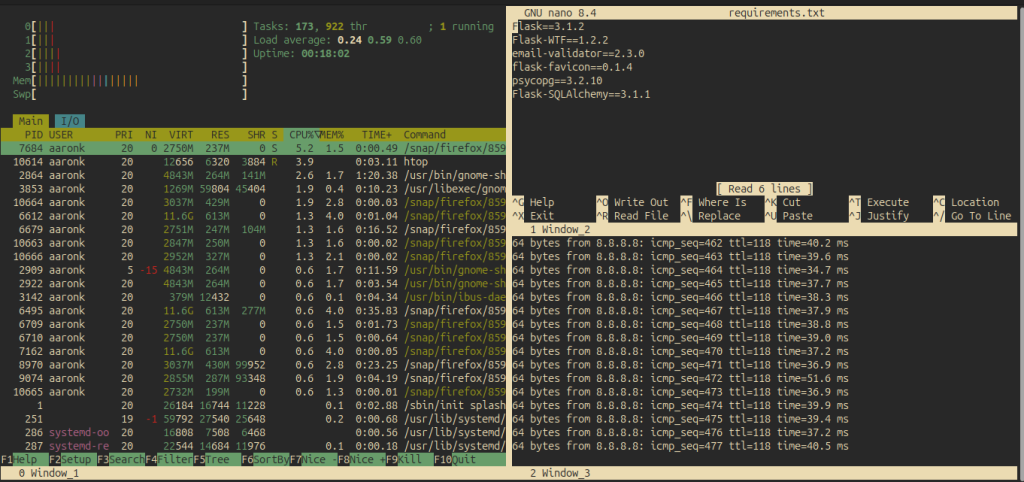
Task: Open F6 SortBy in htop footer
Action: tap(266, 459)
